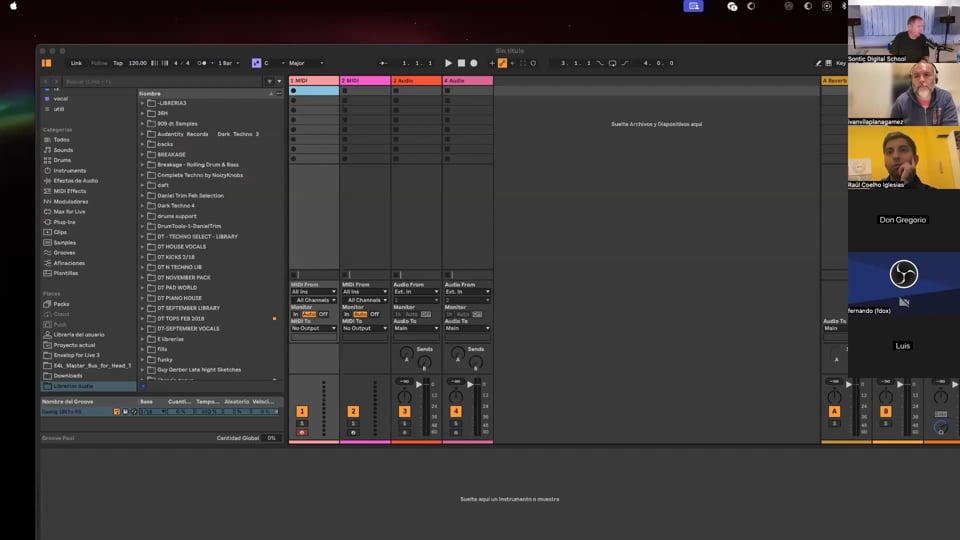Arm track 1 for recording
960x540 pixels.
click(302, 433)
